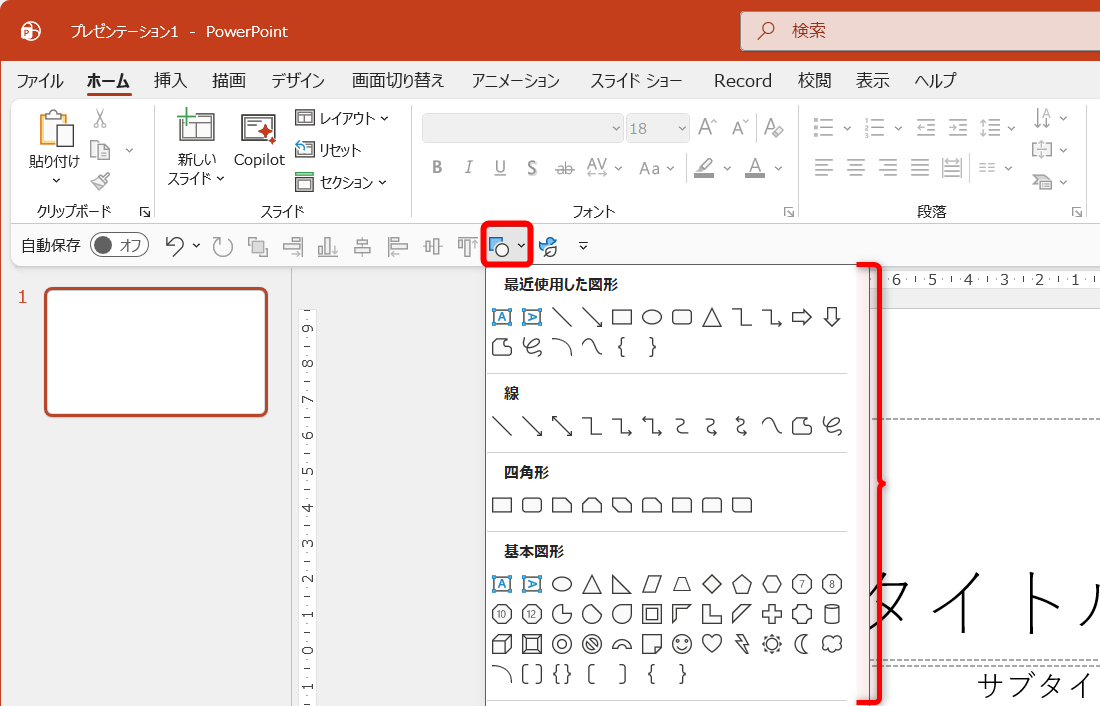Pick the freeform scribble tool under 線

[833, 425]
